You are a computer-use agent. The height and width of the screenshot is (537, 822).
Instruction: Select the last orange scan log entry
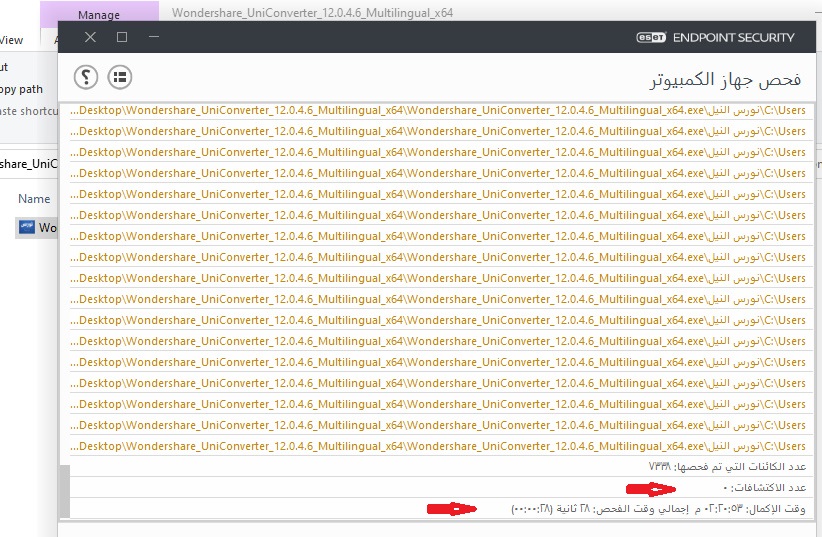point(438,446)
